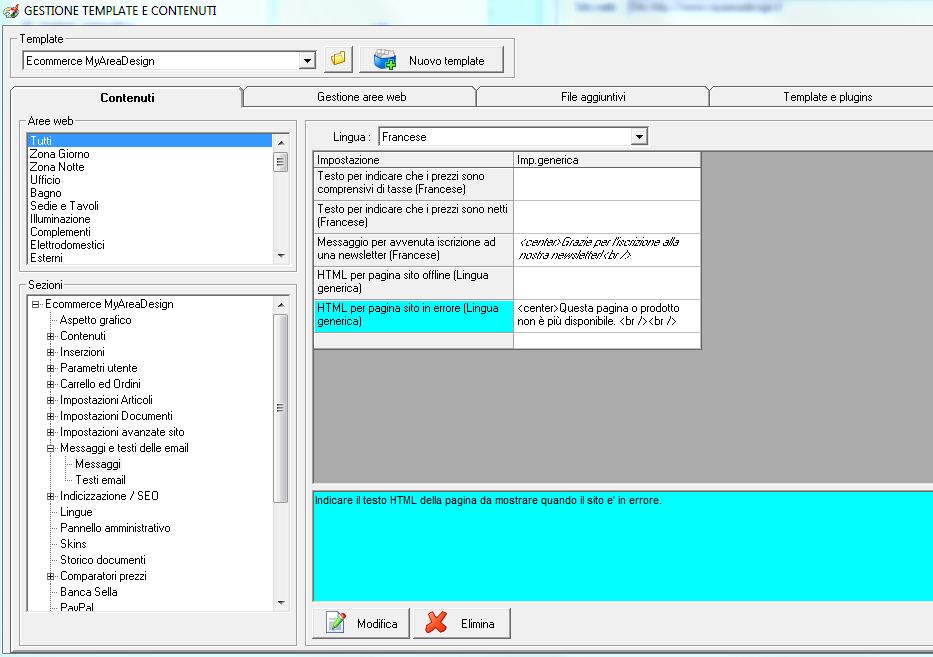Viewport: 933px width, 657px height.
Task: Expand the Impostazioni Articoli tree node
Action: tap(51, 401)
